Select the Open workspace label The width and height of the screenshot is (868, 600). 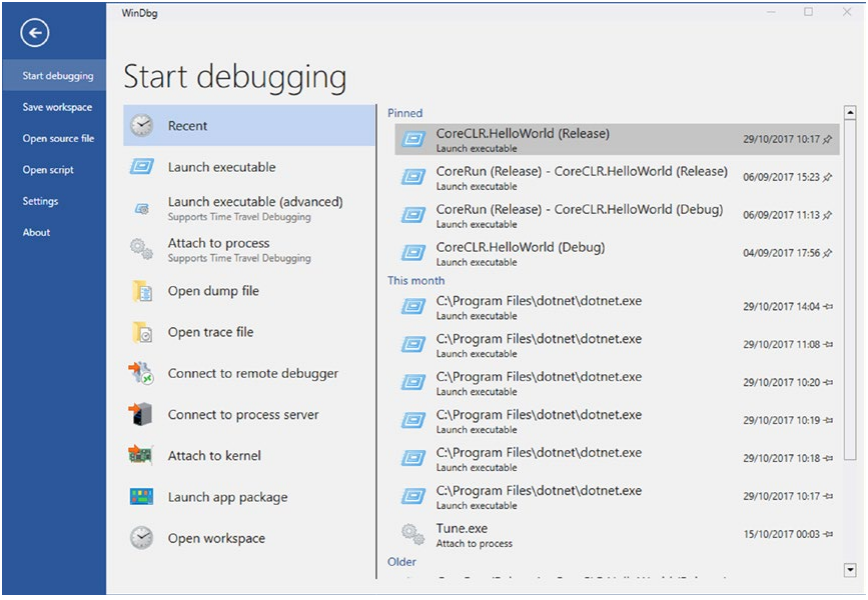(x=216, y=539)
